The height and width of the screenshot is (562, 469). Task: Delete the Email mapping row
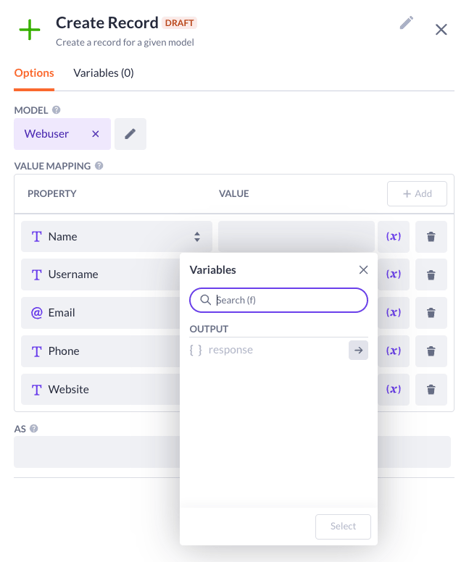[x=431, y=313]
